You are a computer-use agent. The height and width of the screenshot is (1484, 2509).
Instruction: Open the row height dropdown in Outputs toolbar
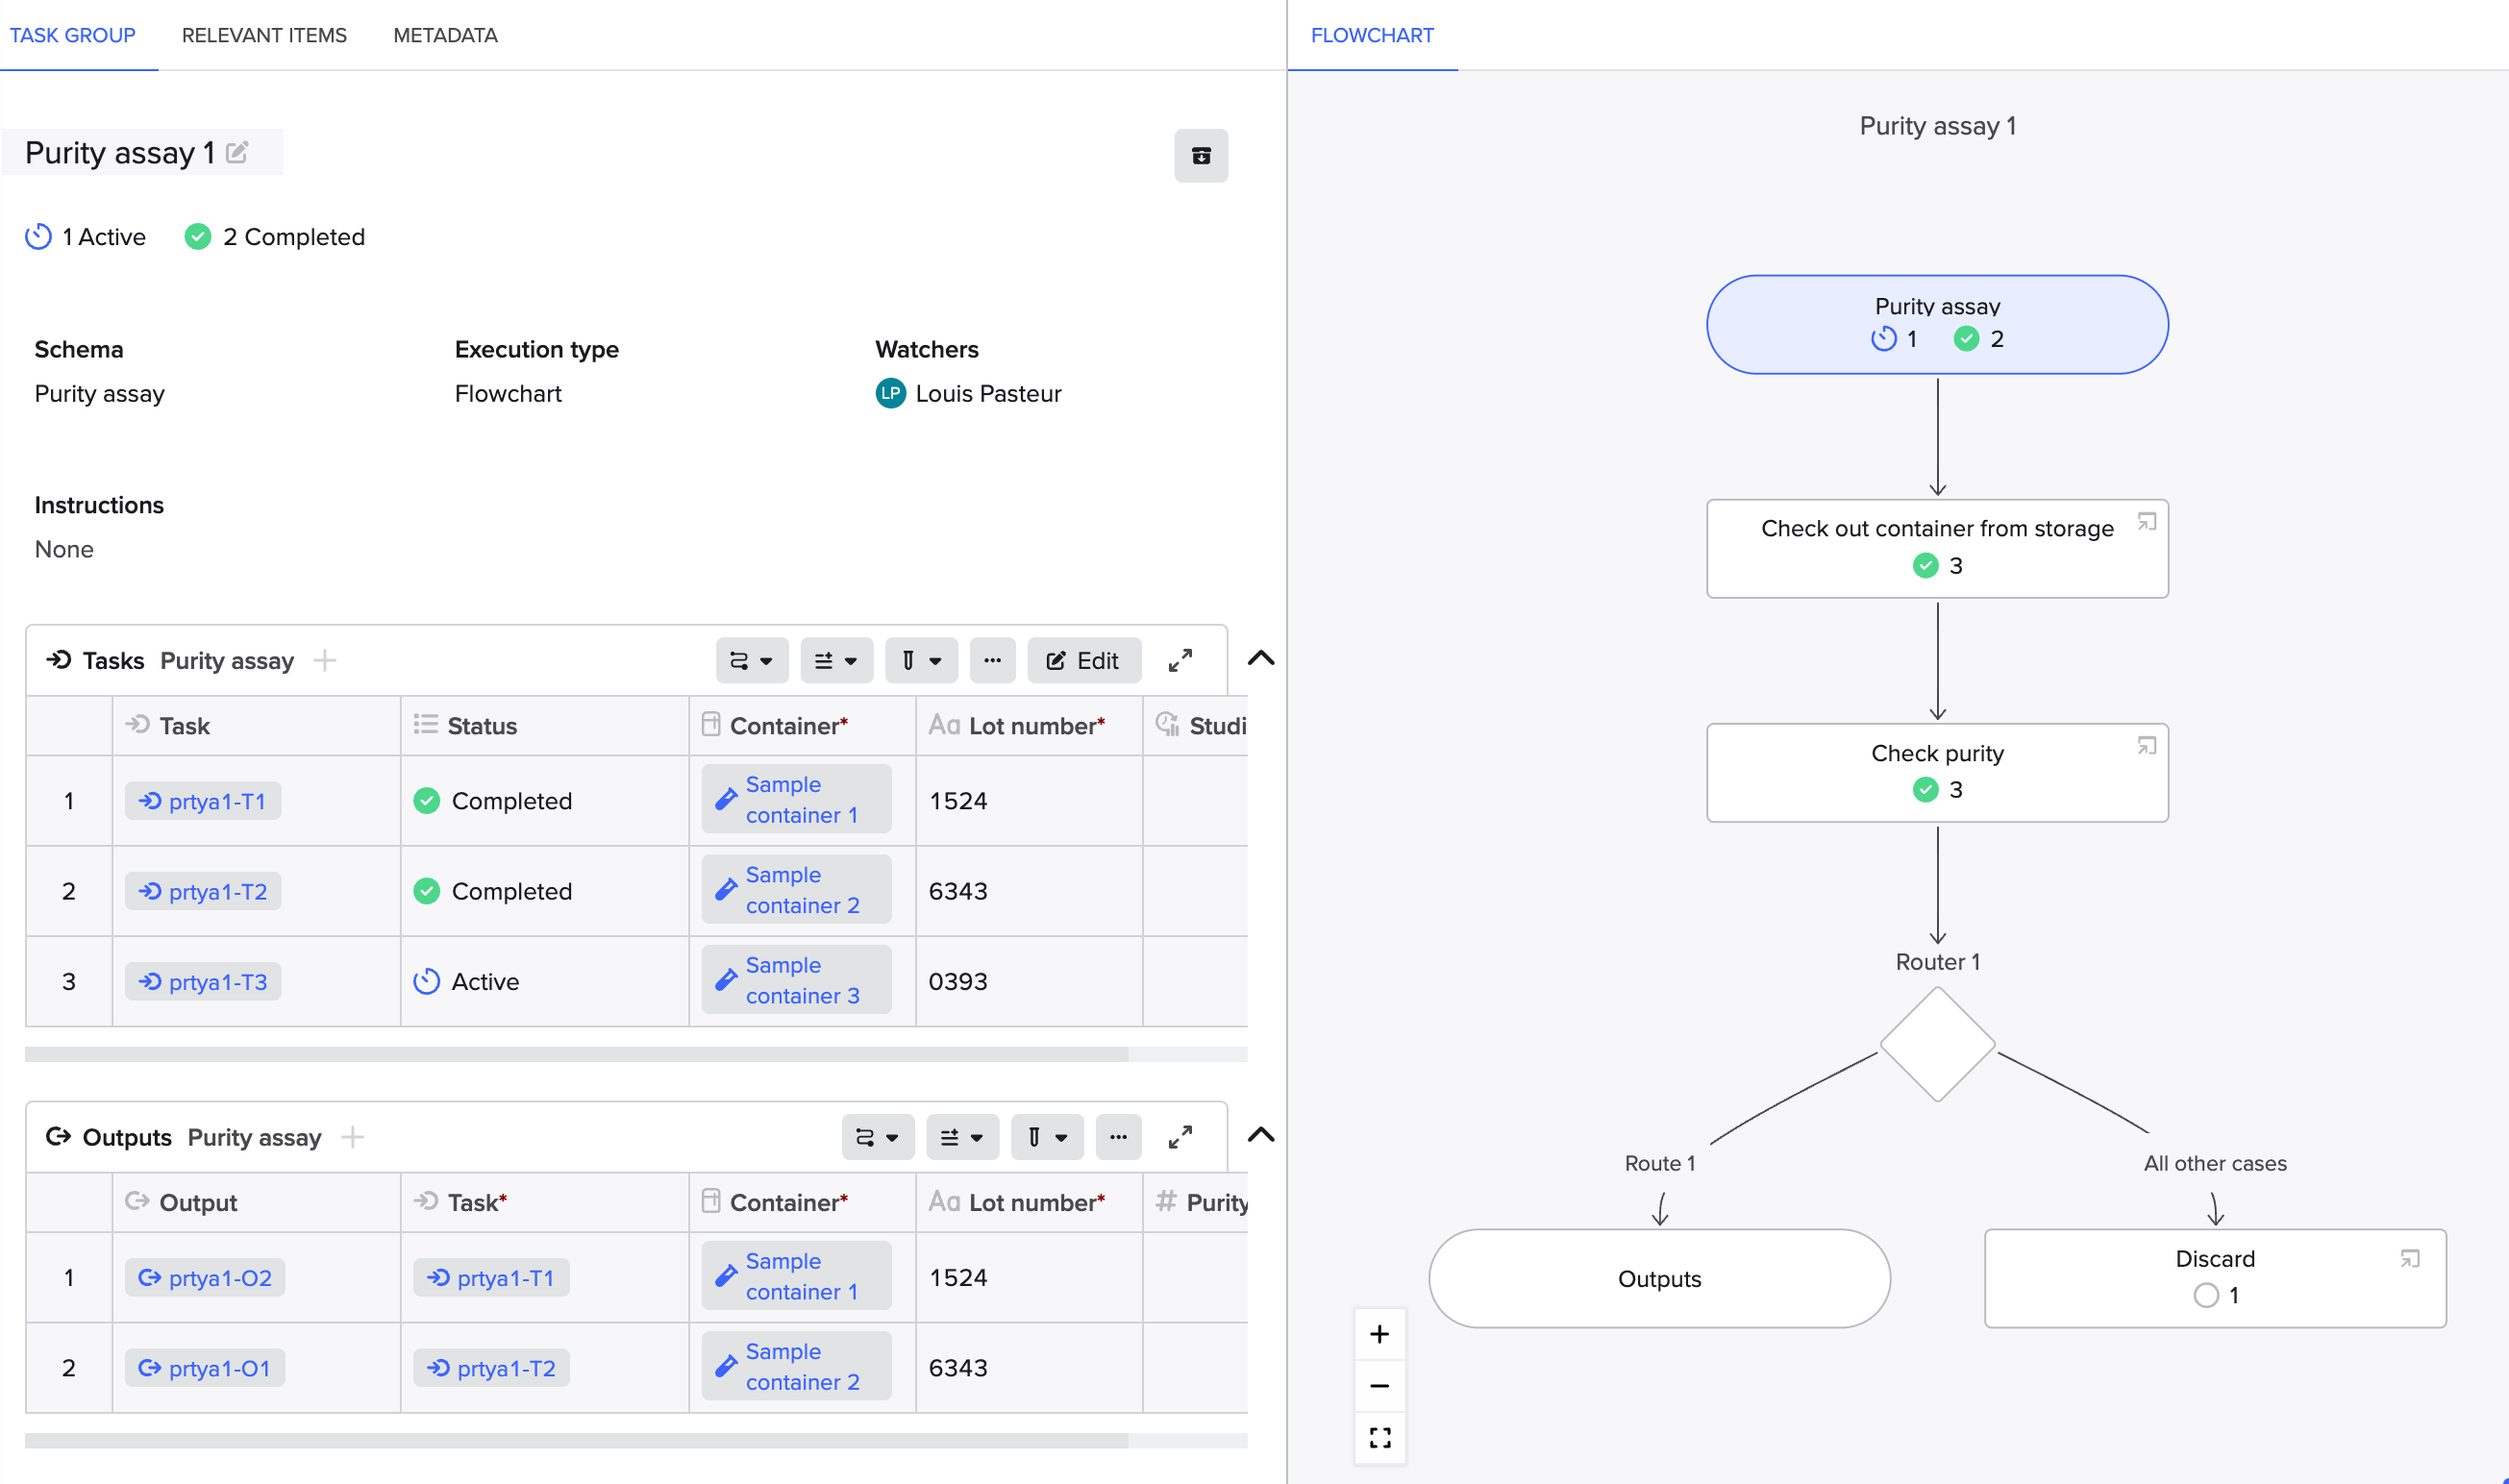click(877, 1137)
